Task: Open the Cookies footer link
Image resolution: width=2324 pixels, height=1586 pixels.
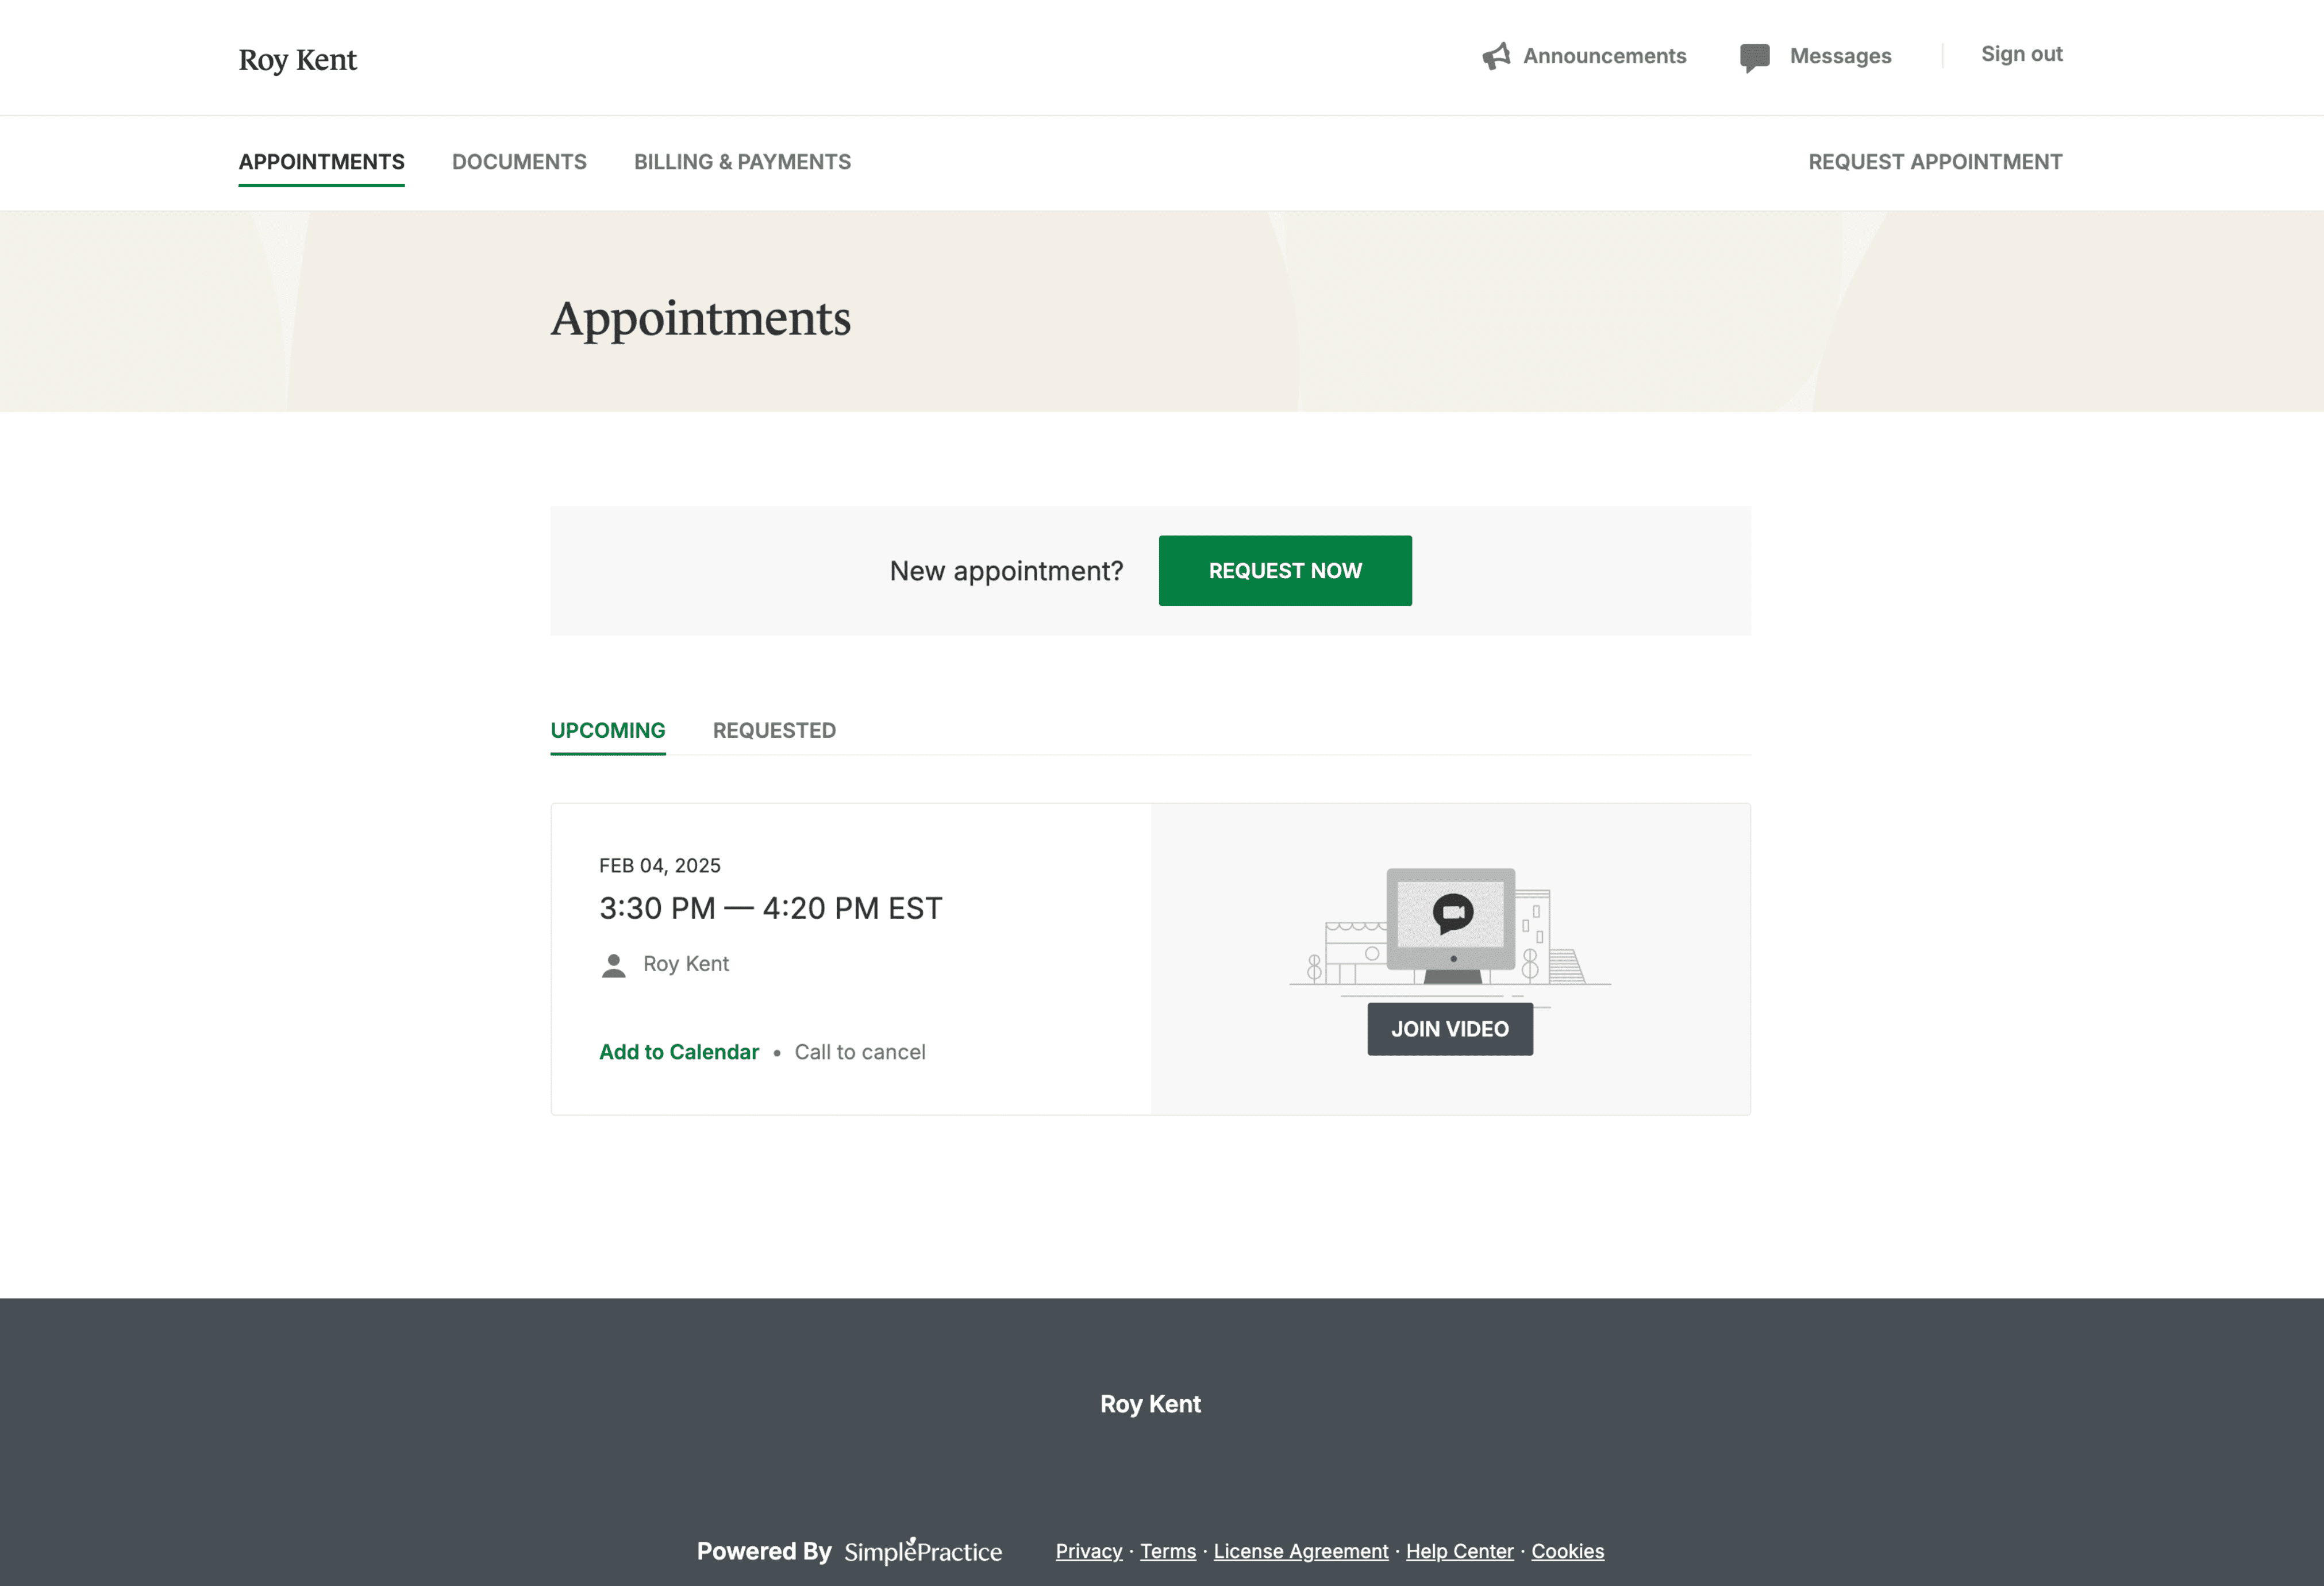Action: point(1567,1551)
